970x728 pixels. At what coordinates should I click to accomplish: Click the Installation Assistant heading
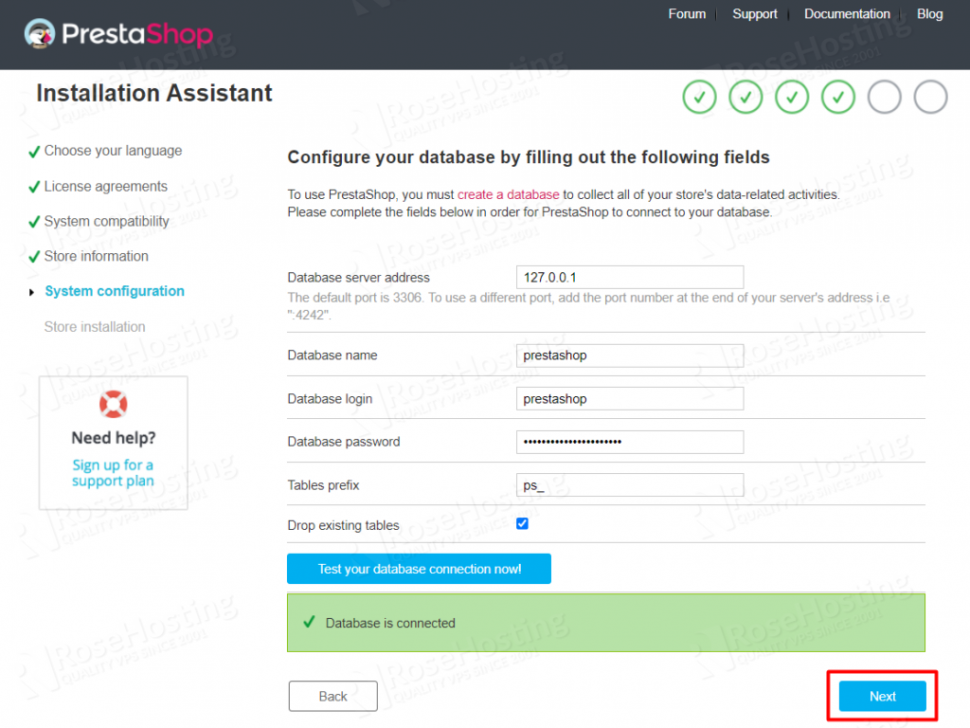pos(154,93)
